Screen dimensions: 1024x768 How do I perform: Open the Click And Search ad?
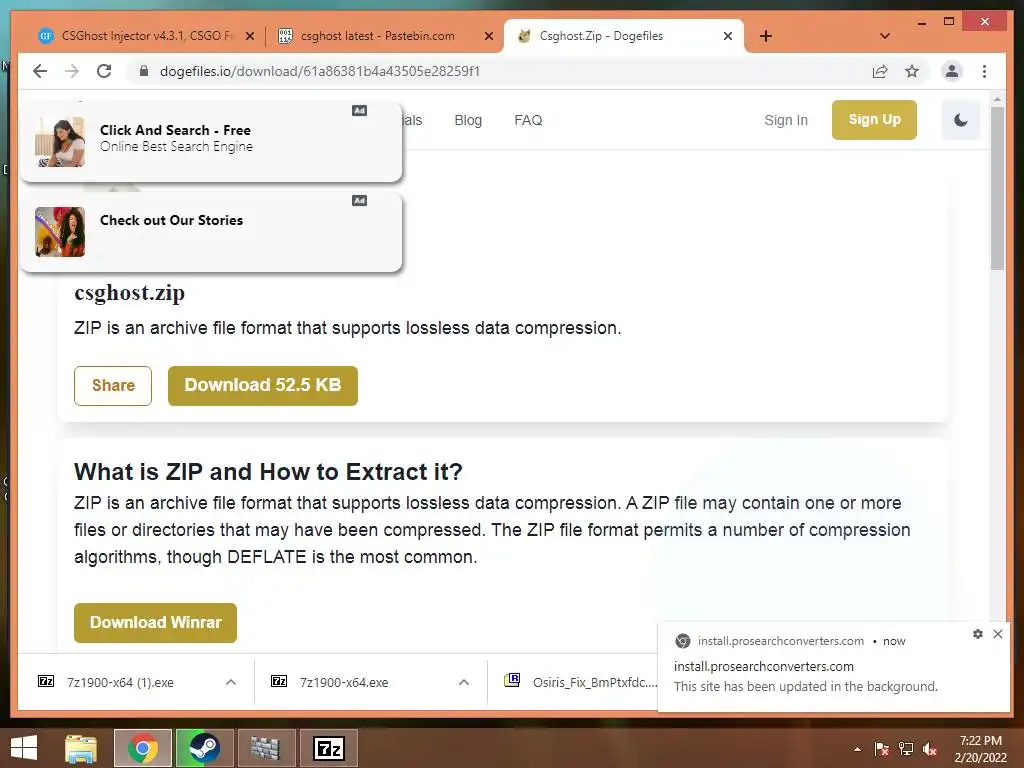tap(212, 141)
